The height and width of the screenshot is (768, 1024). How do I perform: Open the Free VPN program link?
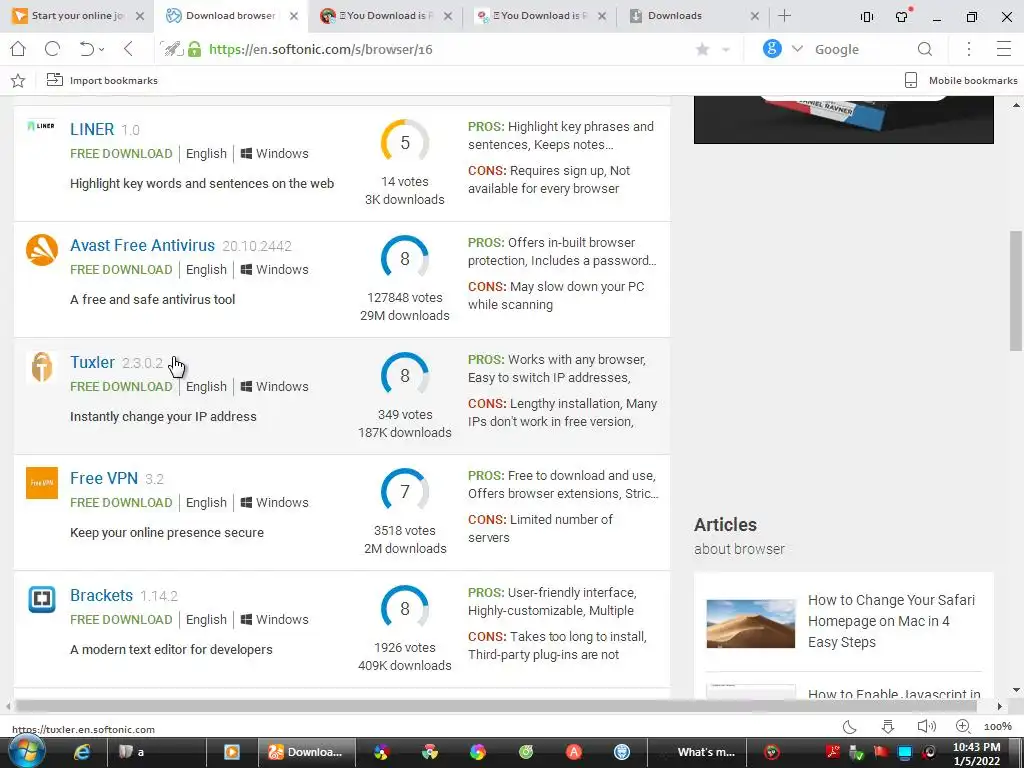104,479
